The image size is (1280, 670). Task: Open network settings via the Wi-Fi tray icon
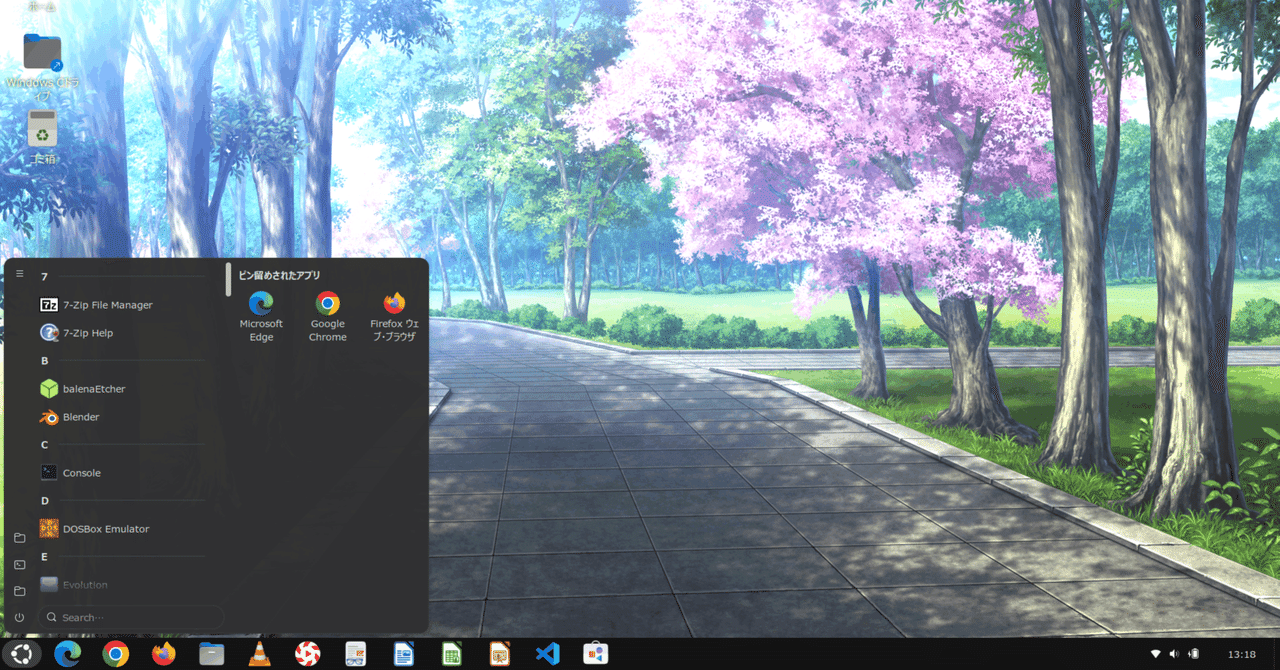[1156, 653]
